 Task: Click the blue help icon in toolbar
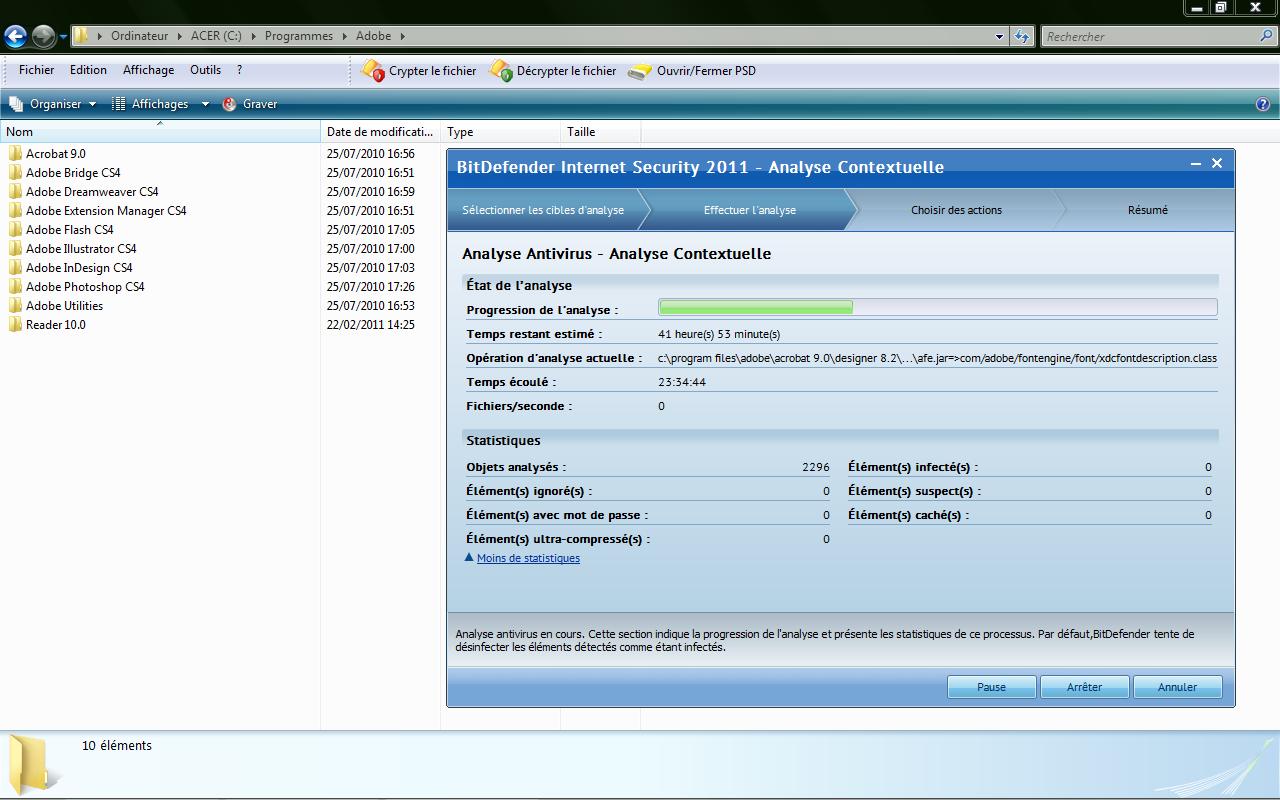(x=1263, y=104)
